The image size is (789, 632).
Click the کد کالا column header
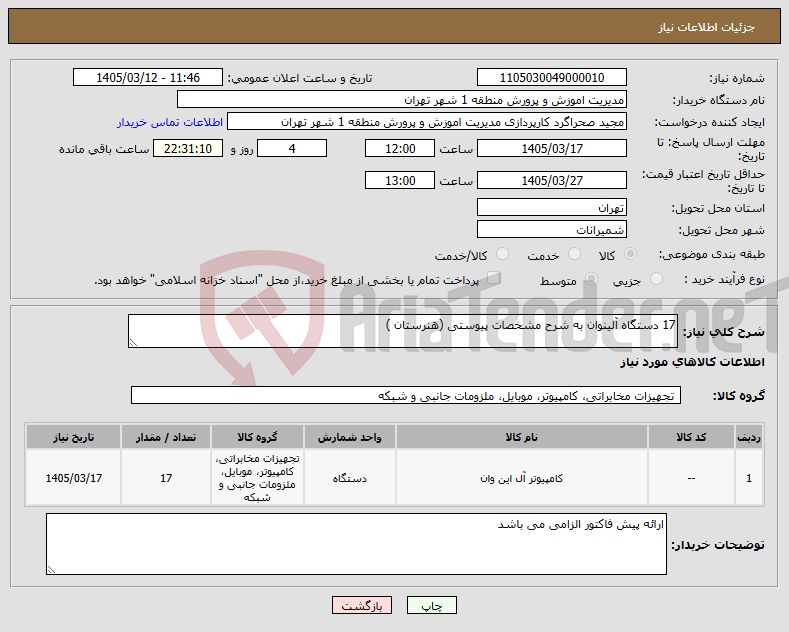[691, 437]
